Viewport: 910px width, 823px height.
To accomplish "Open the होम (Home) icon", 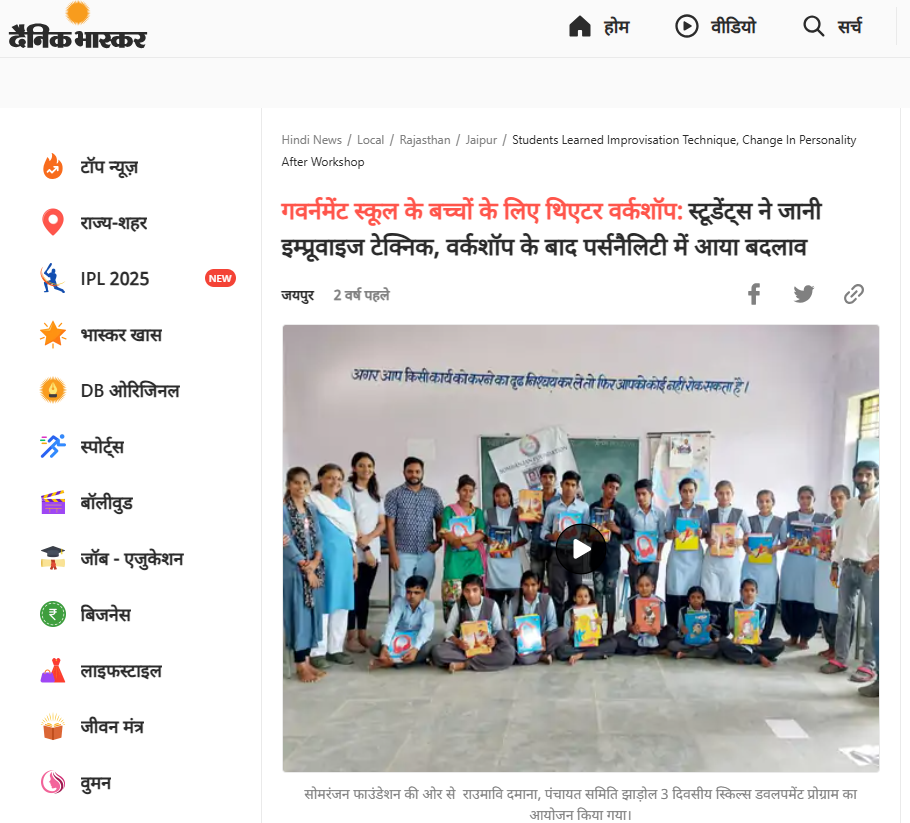I will [579, 27].
